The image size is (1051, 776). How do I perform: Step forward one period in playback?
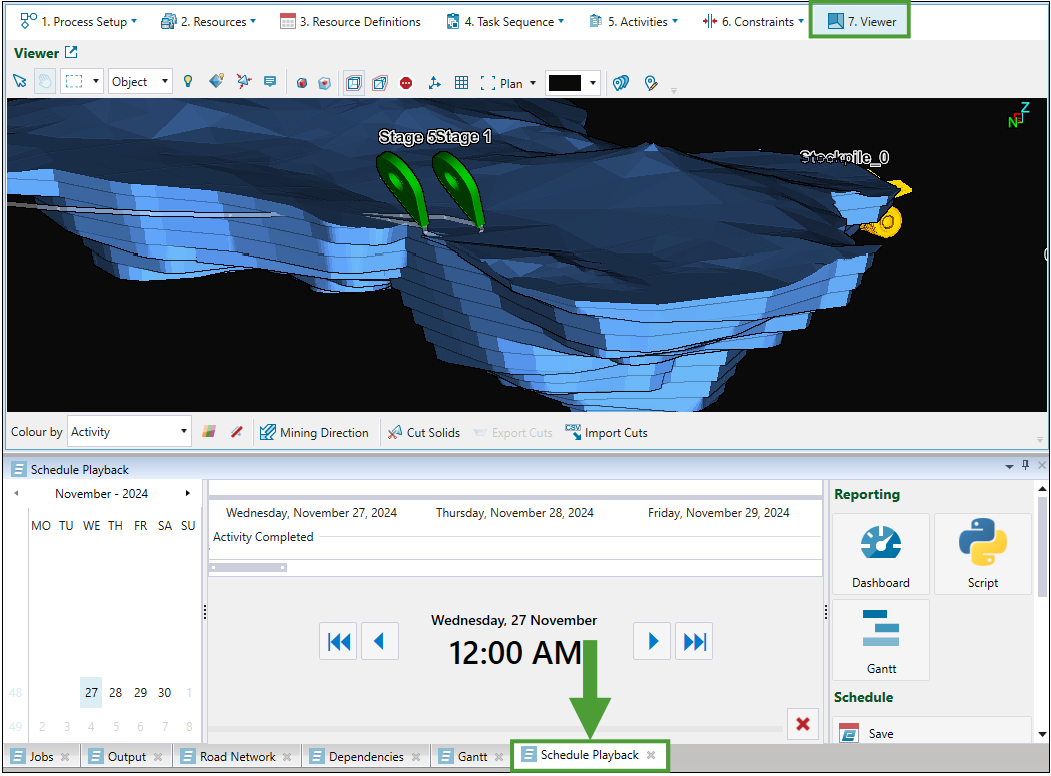tap(652, 641)
